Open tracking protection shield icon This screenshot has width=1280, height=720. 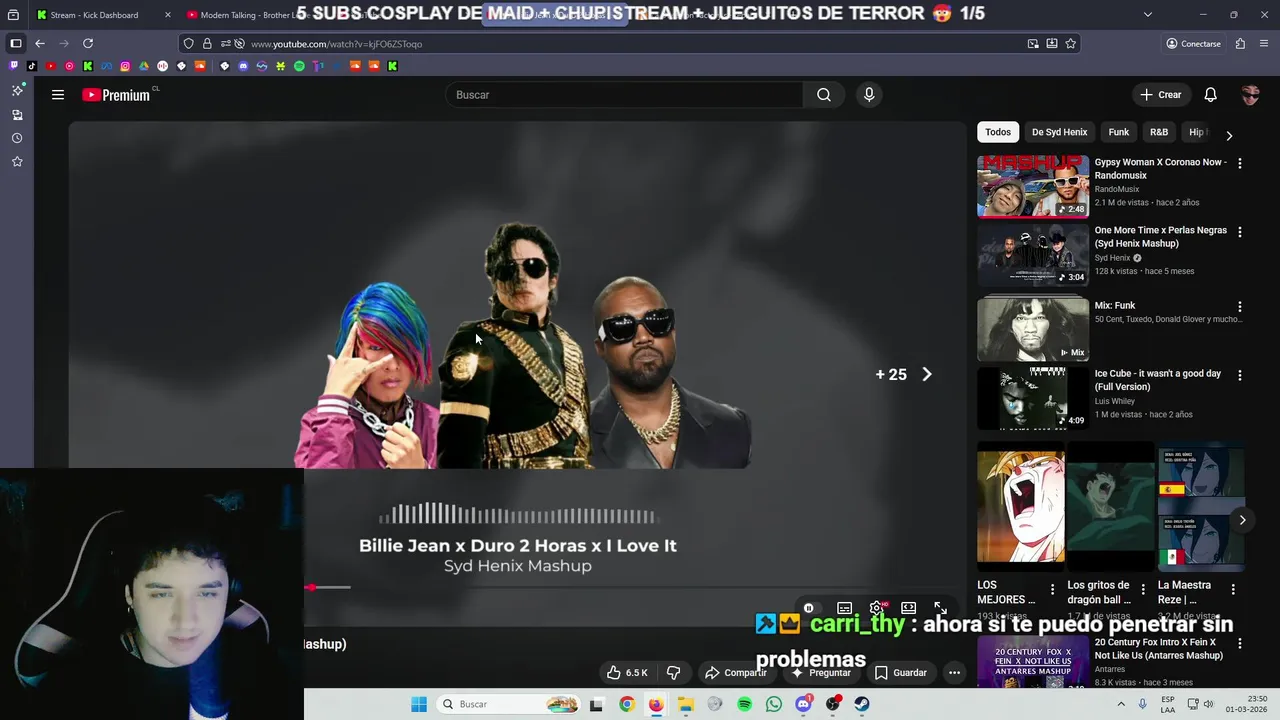[x=189, y=44]
